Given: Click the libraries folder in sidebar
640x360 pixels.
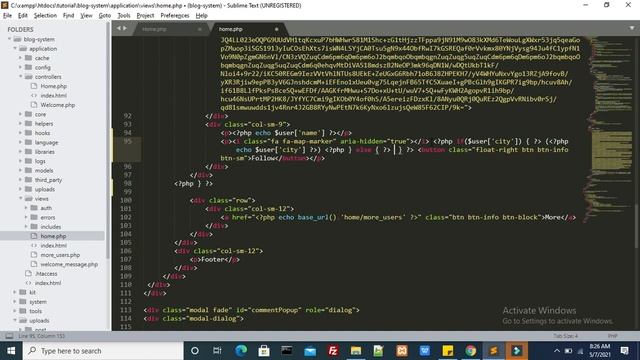Looking at the screenshot, I should [x=44, y=152].
